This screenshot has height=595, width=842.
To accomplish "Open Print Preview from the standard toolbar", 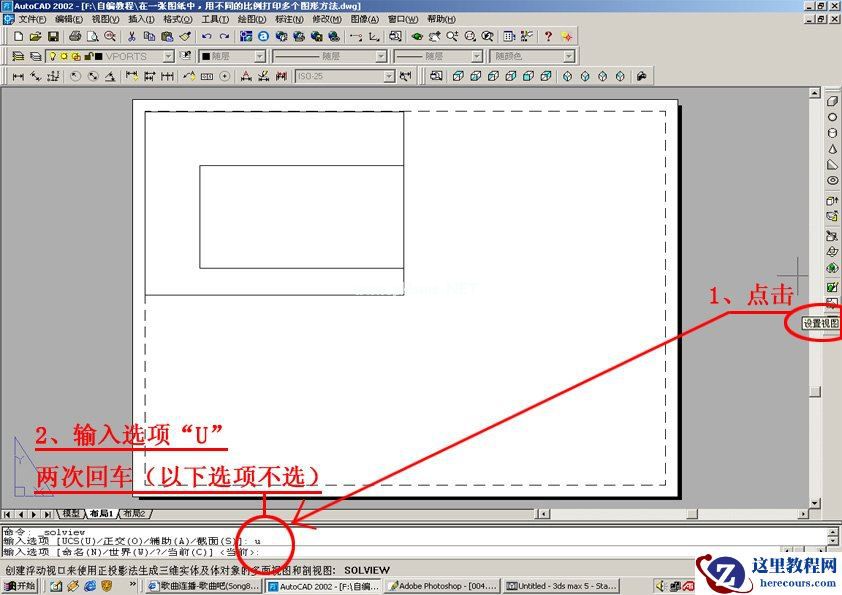I will (x=92, y=37).
